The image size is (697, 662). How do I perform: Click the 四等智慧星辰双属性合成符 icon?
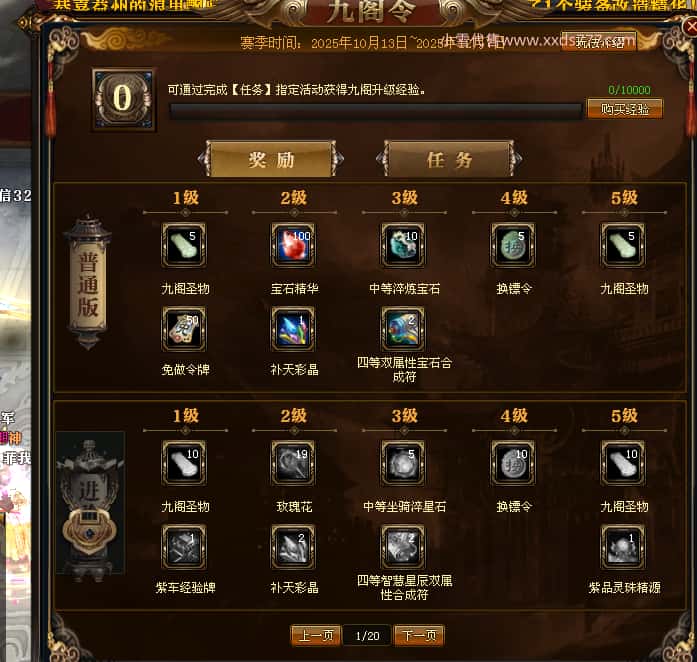pyautogui.click(x=403, y=547)
